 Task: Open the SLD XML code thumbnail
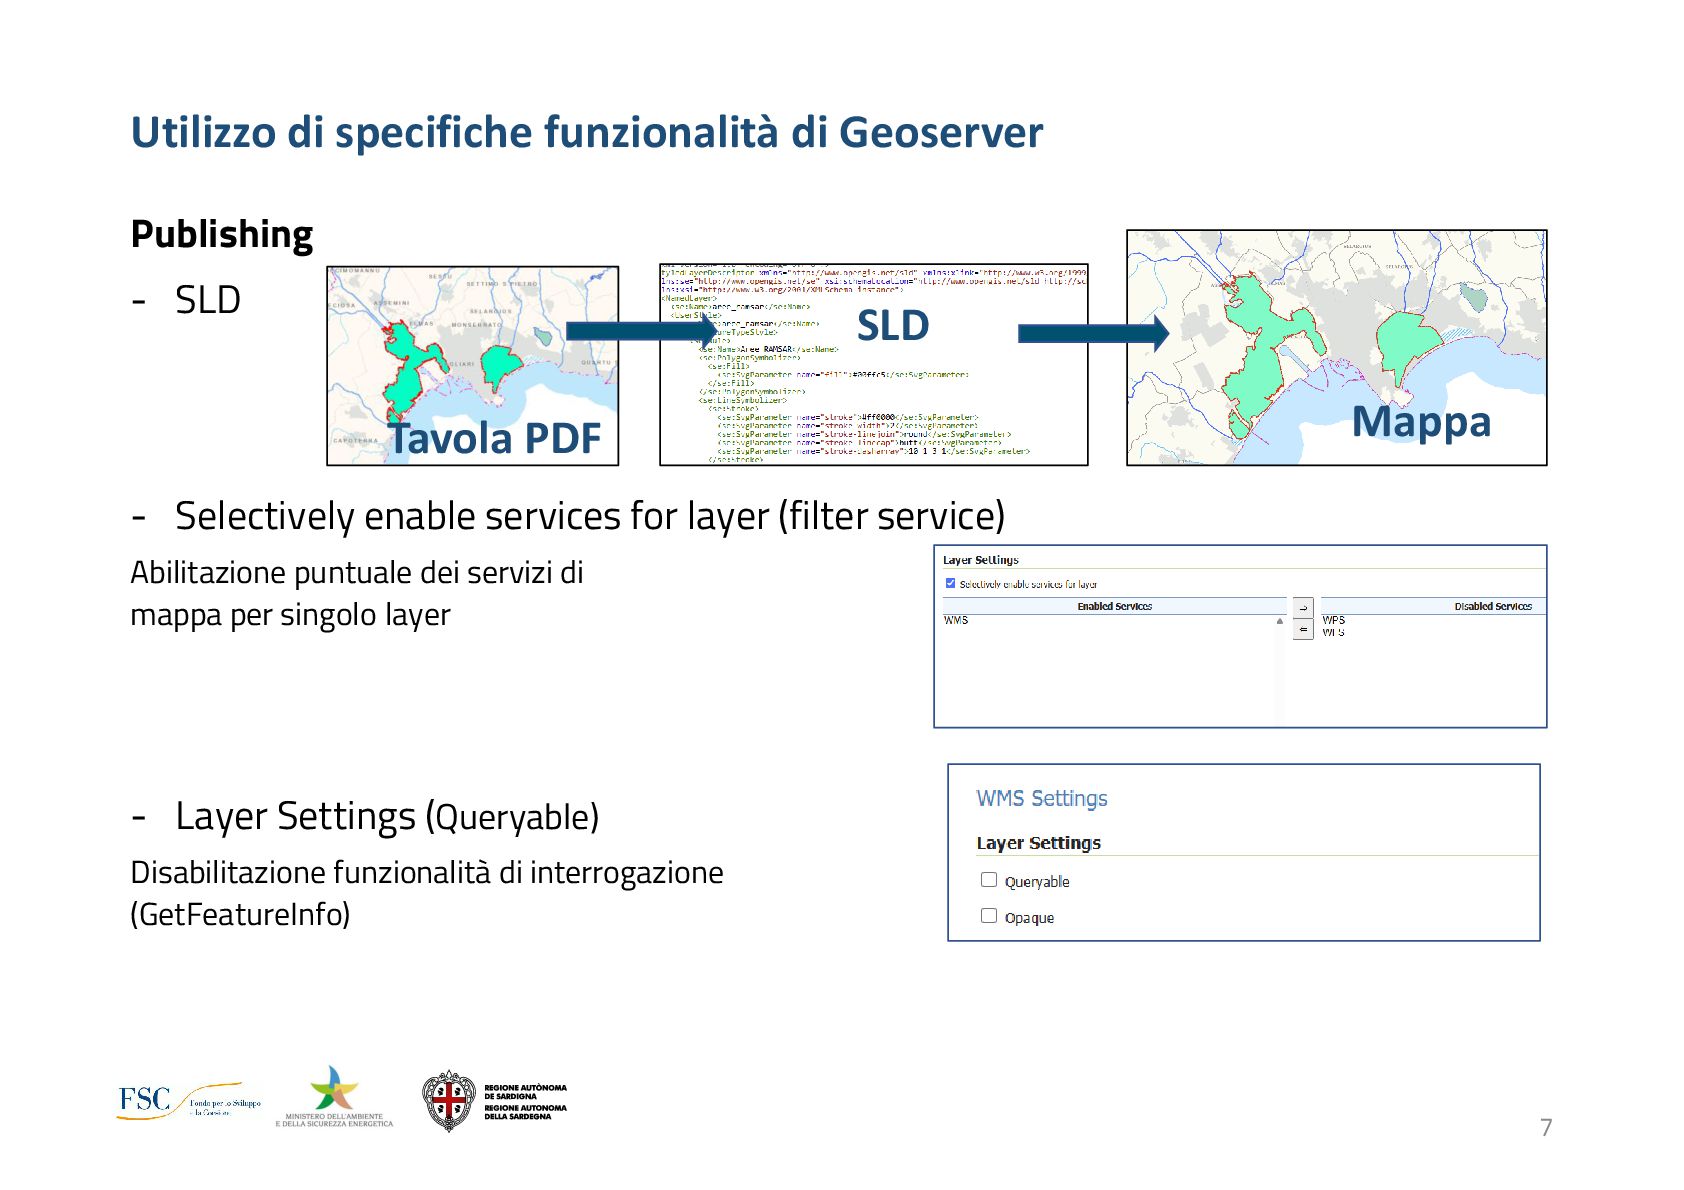pyautogui.click(x=874, y=365)
